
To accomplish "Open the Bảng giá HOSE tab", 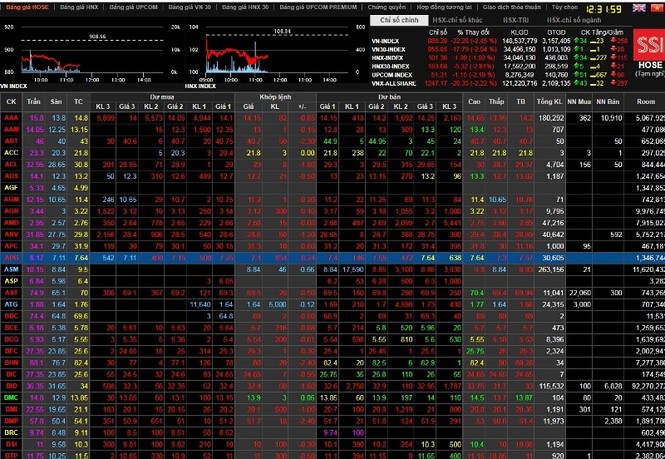I will pyautogui.click(x=28, y=8).
